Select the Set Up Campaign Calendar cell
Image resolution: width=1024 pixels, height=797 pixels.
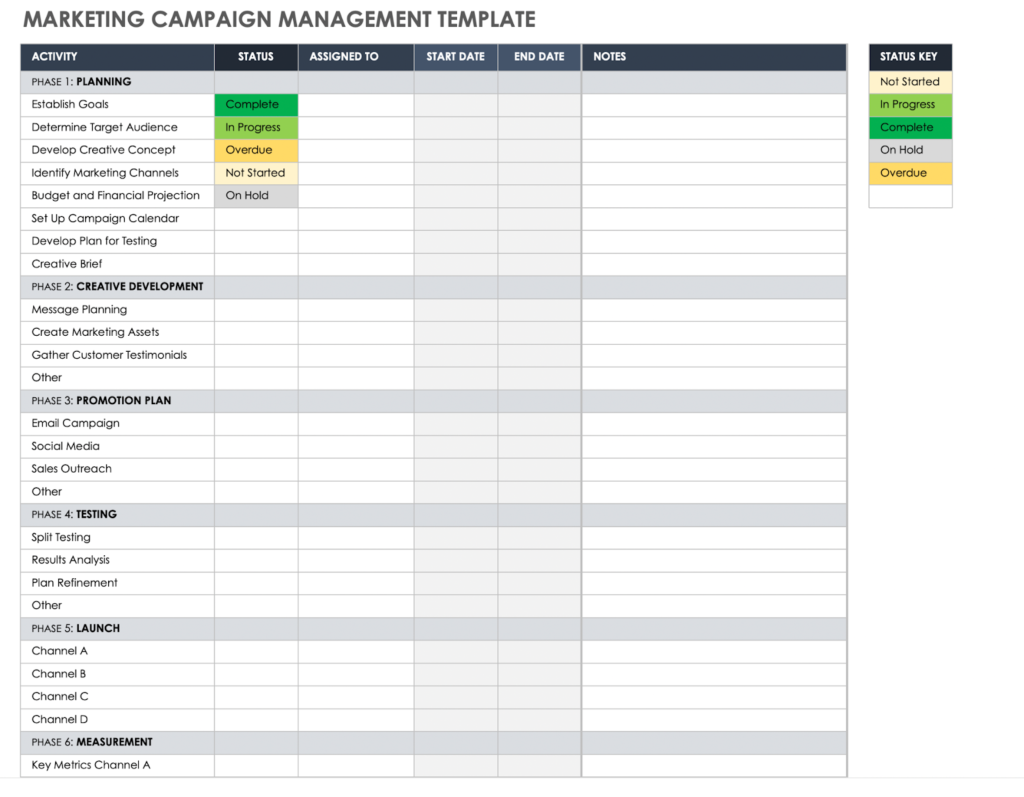(x=118, y=219)
